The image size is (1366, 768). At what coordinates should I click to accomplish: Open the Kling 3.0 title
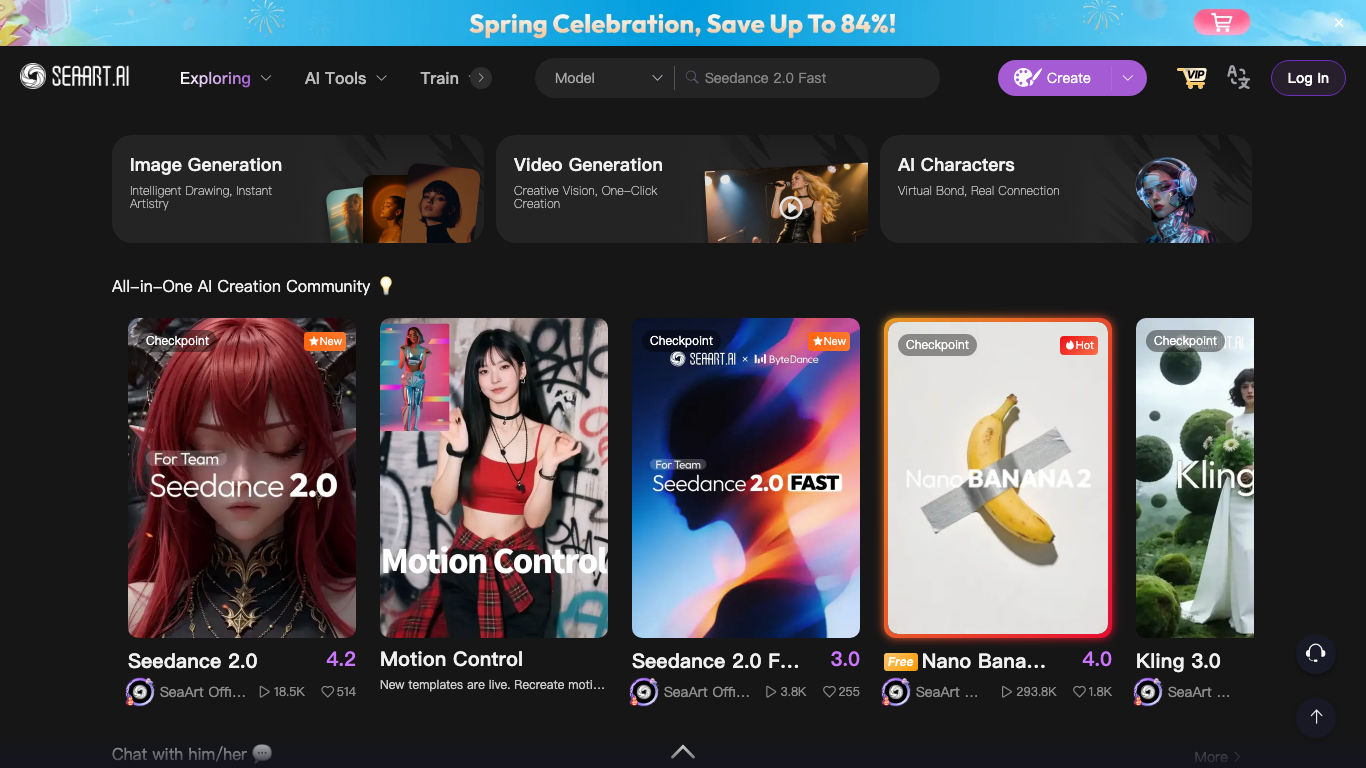(1178, 661)
